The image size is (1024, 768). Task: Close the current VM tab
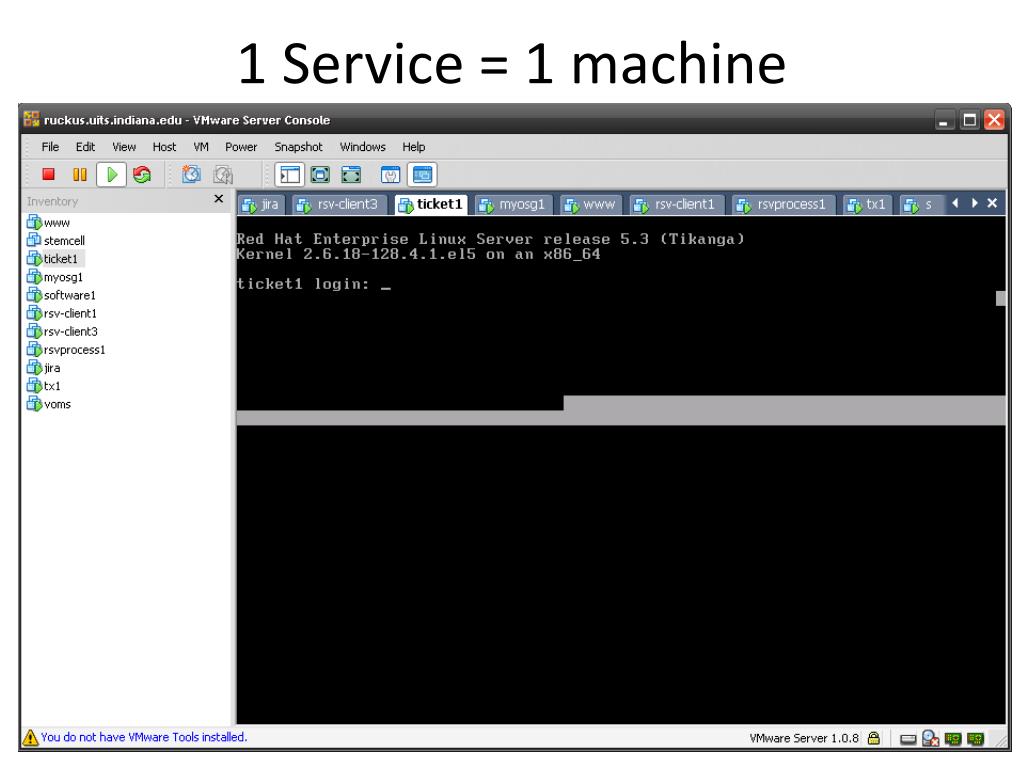click(992, 203)
